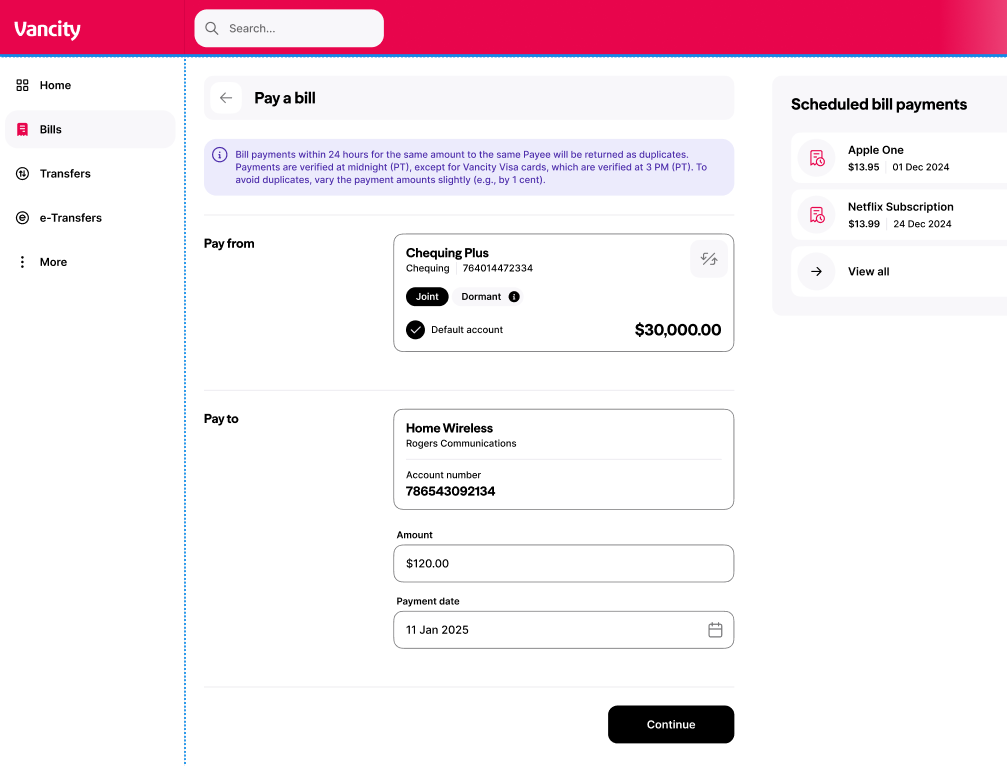Image resolution: width=1007 pixels, height=766 pixels.
Task: Toggle the Default account checkmark
Action: coord(415,329)
